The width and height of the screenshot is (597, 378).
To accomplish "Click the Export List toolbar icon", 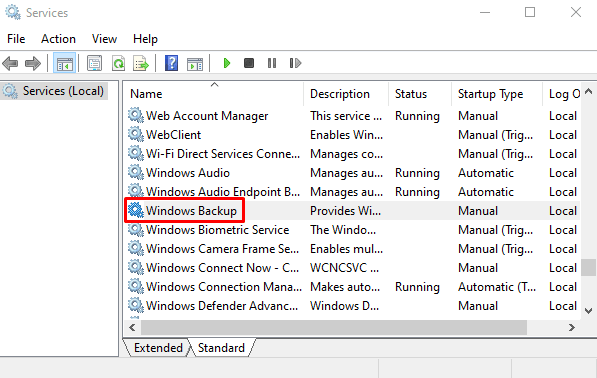I will pos(140,63).
